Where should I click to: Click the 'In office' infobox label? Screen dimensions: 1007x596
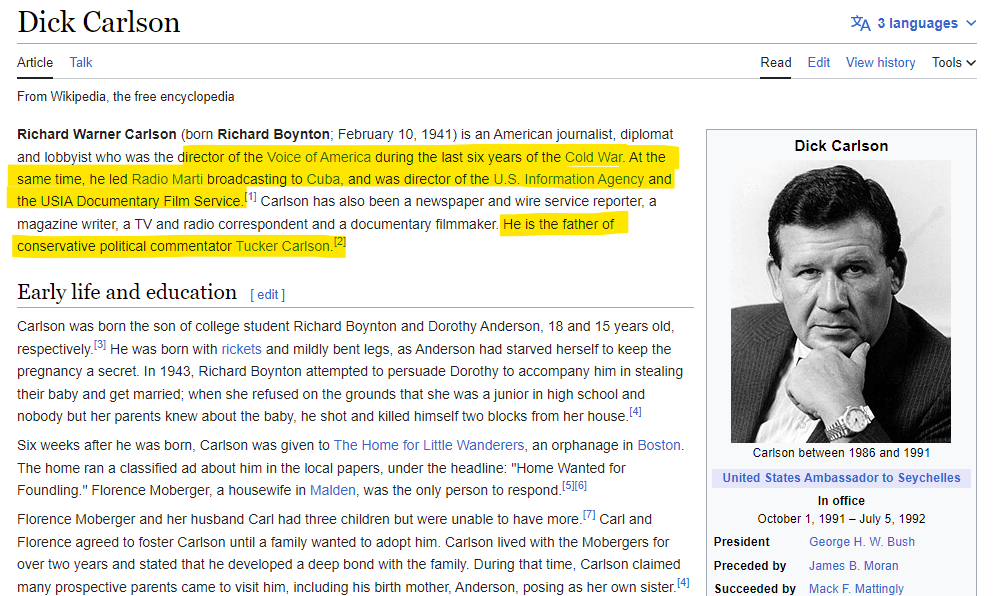point(841,501)
